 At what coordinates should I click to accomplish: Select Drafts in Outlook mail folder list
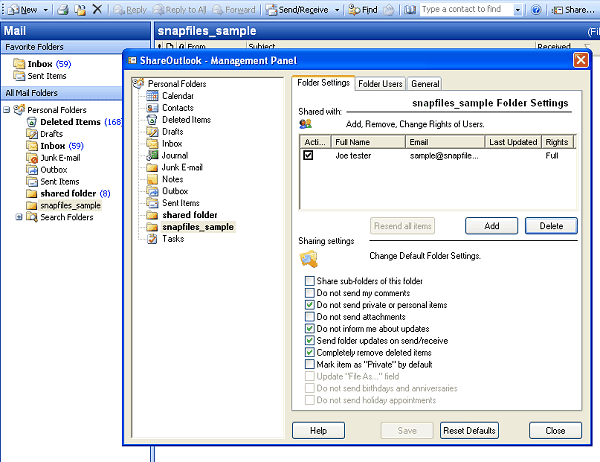click(x=44, y=134)
